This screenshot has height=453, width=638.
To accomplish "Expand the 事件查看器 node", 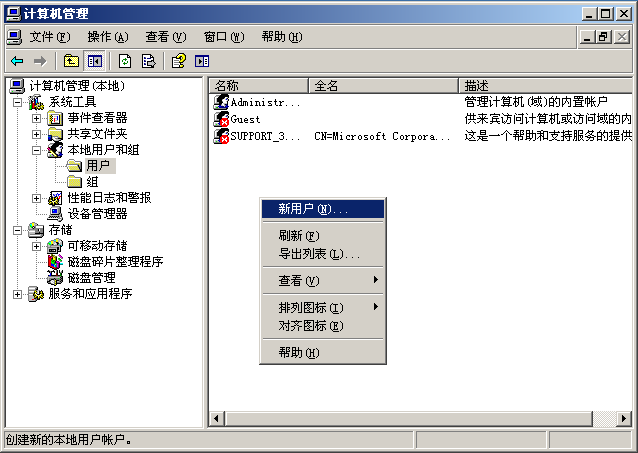I will pos(37,118).
